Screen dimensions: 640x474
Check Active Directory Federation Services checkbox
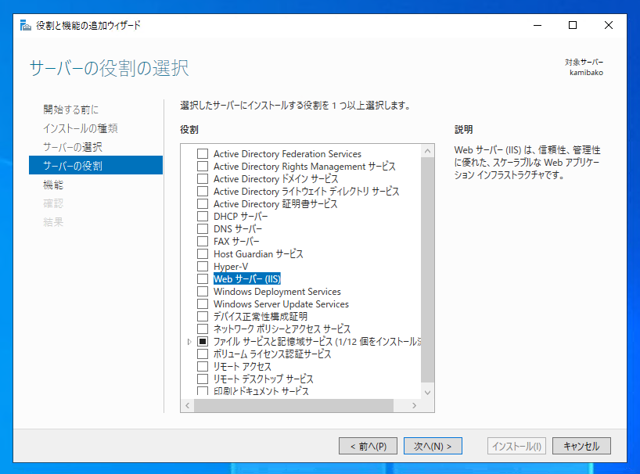click(202, 154)
